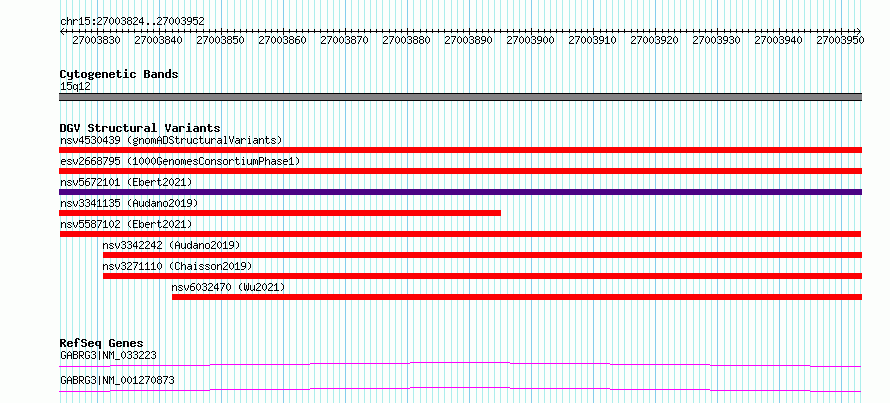Select the purple bar for nsv5672101
The height and width of the screenshot is (403, 890).
(460, 192)
